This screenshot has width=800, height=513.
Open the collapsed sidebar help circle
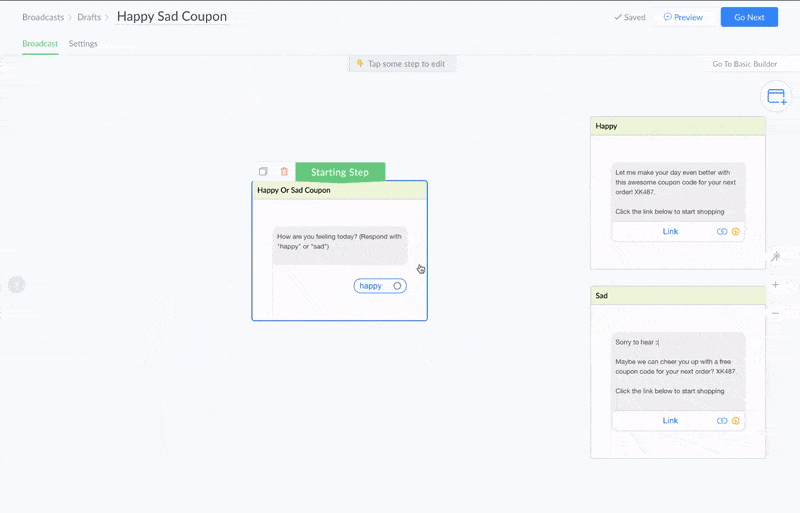[17, 284]
